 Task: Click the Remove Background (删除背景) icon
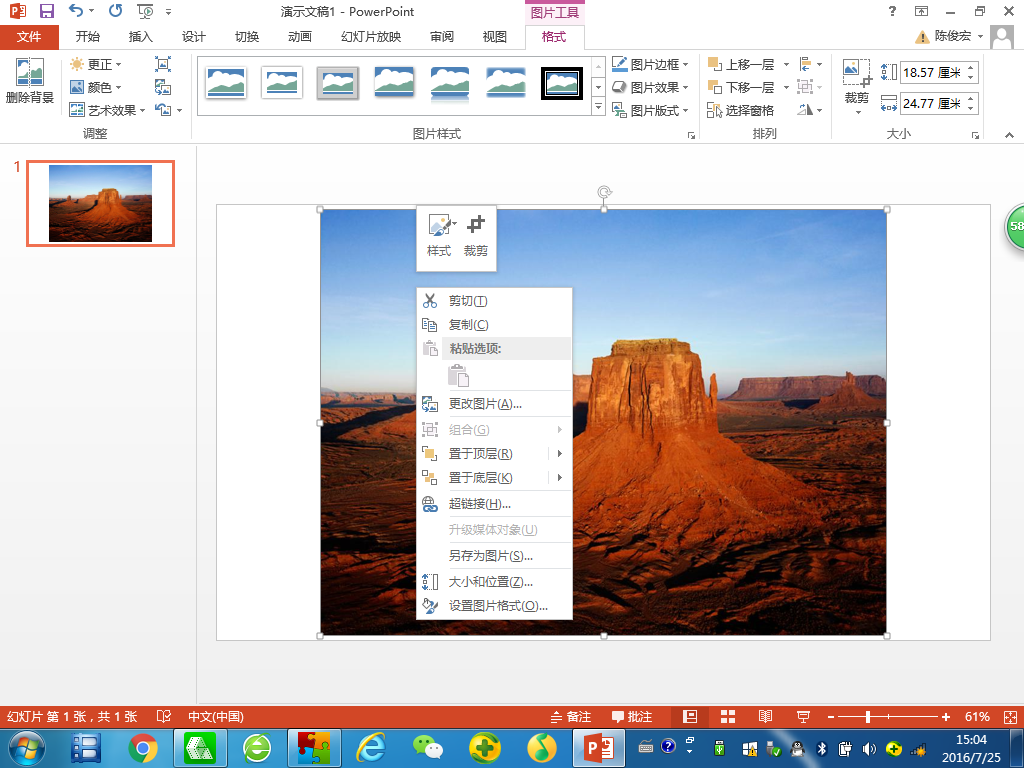coord(29,72)
